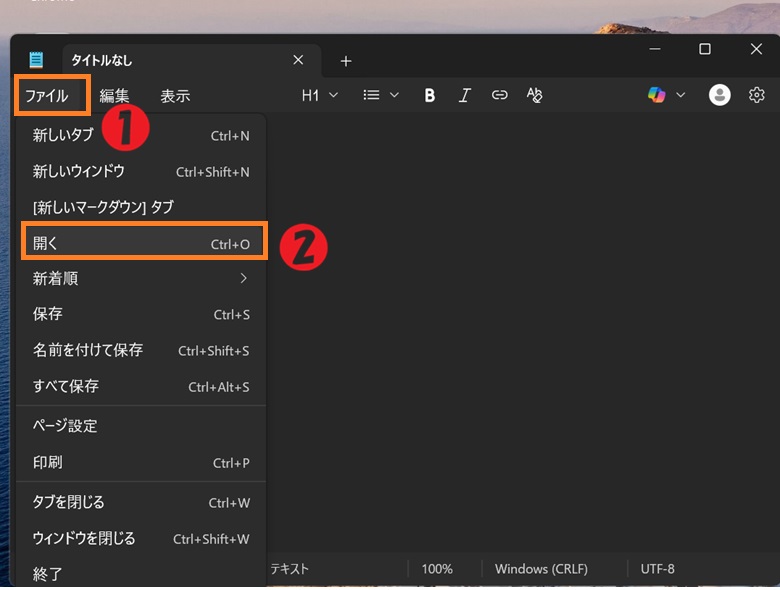This screenshot has width=780, height=590.
Task: Choose 印刷 menu item
Action: 141,463
